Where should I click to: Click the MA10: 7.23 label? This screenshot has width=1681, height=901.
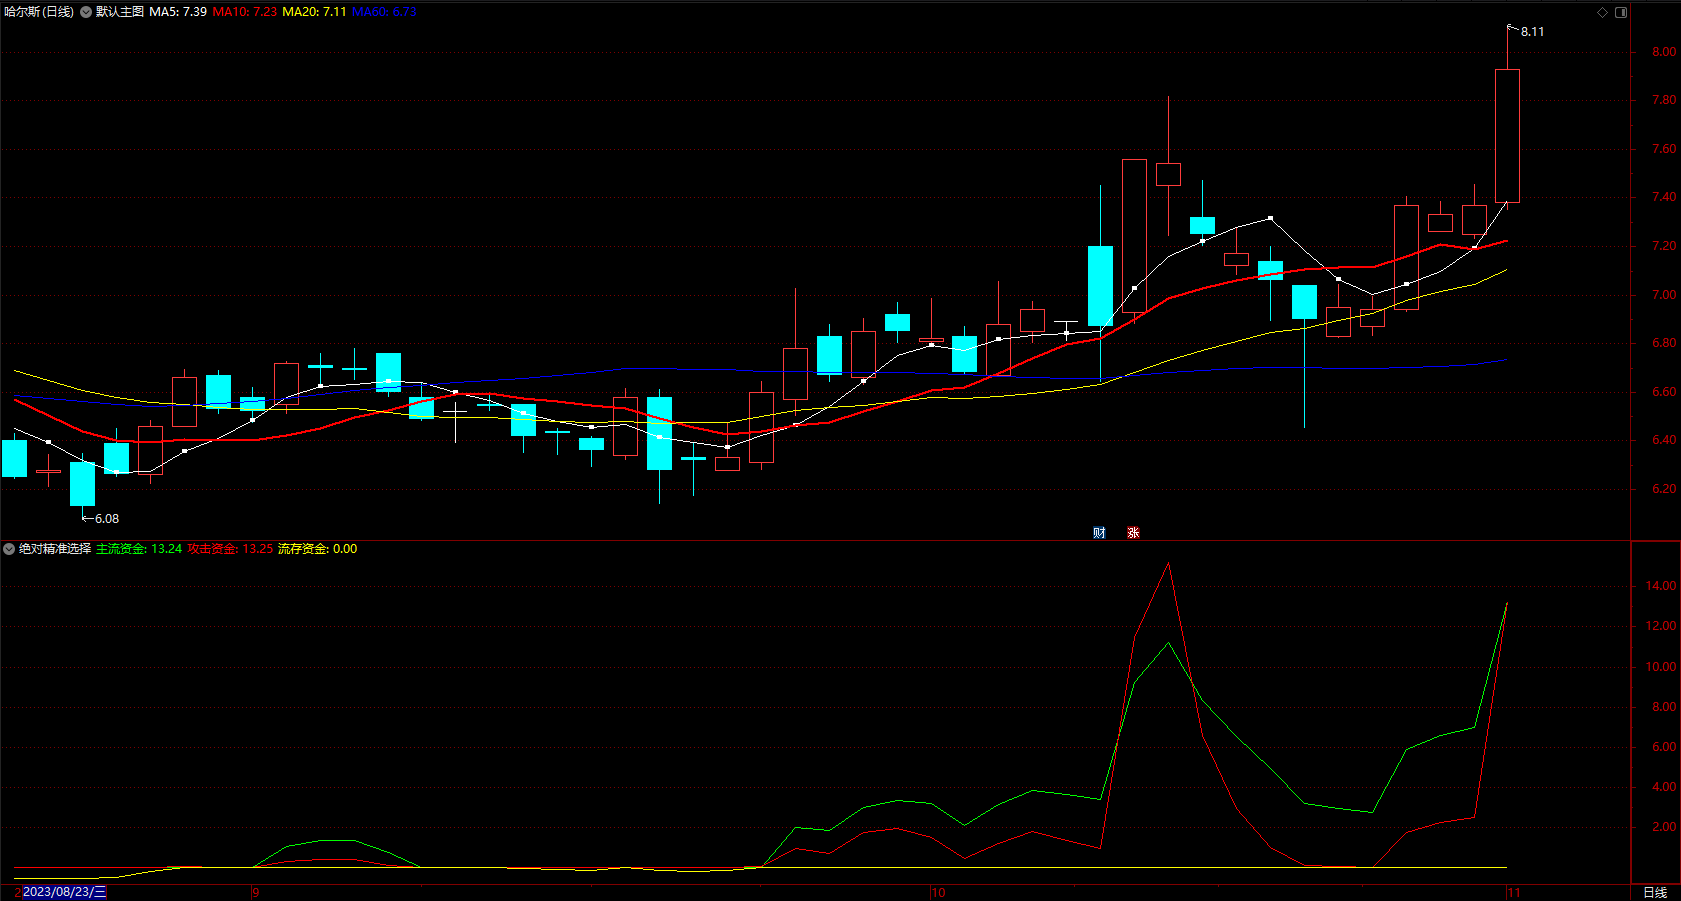[245, 12]
